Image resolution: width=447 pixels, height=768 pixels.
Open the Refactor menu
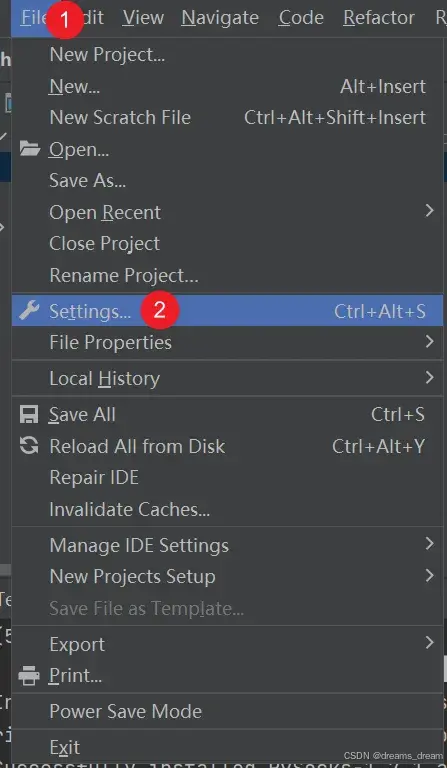click(379, 18)
